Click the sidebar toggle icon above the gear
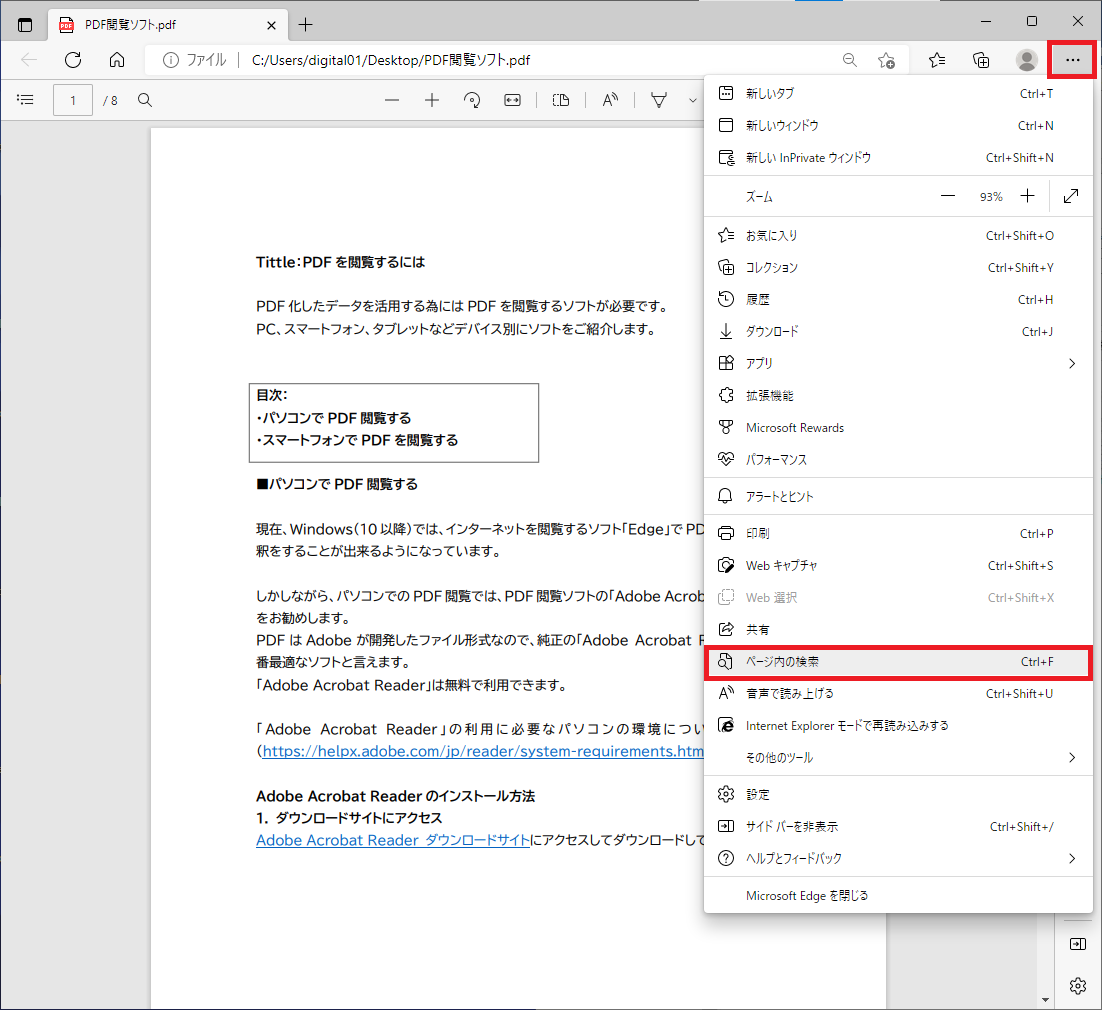This screenshot has height=1010, width=1102. click(1077, 944)
